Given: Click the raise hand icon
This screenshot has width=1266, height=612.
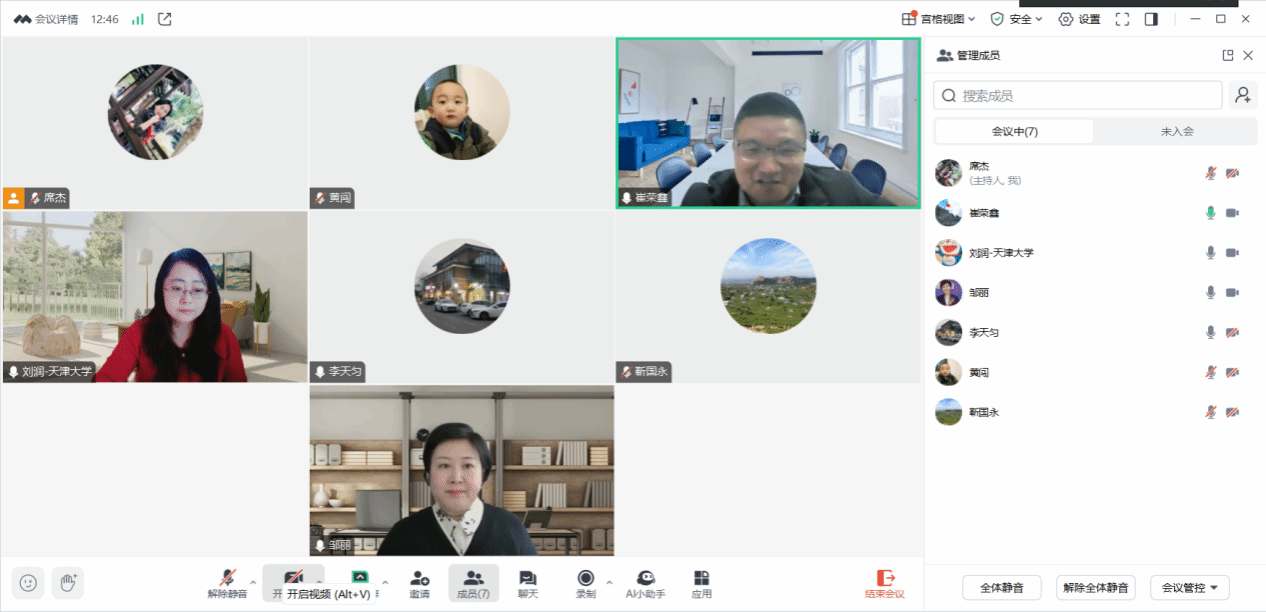Looking at the screenshot, I should point(68,582).
